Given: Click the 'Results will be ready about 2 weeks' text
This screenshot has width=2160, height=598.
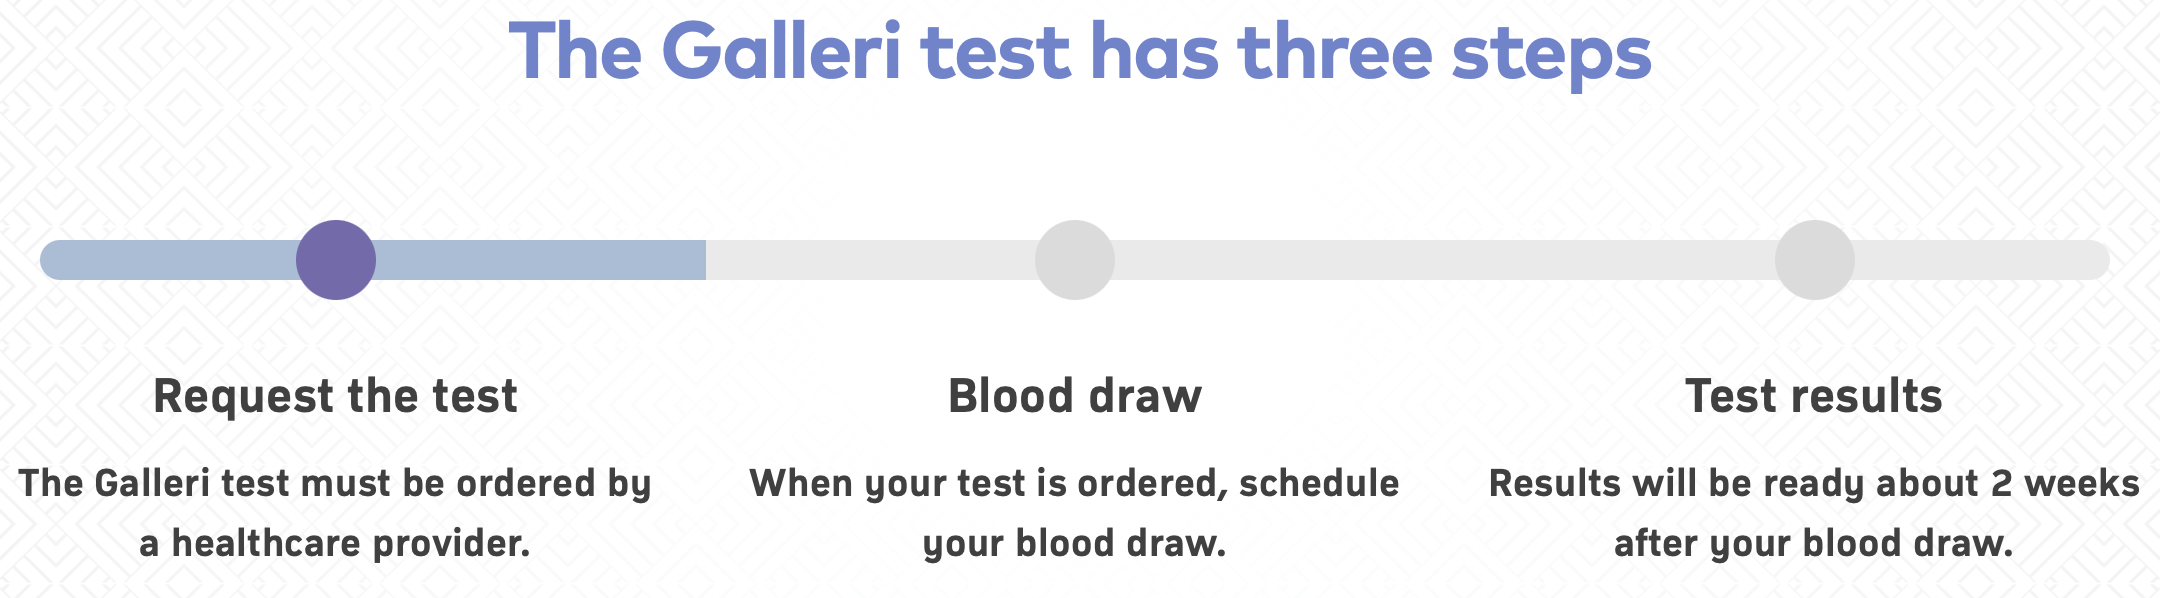Looking at the screenshot, I should click(1814, 484).
